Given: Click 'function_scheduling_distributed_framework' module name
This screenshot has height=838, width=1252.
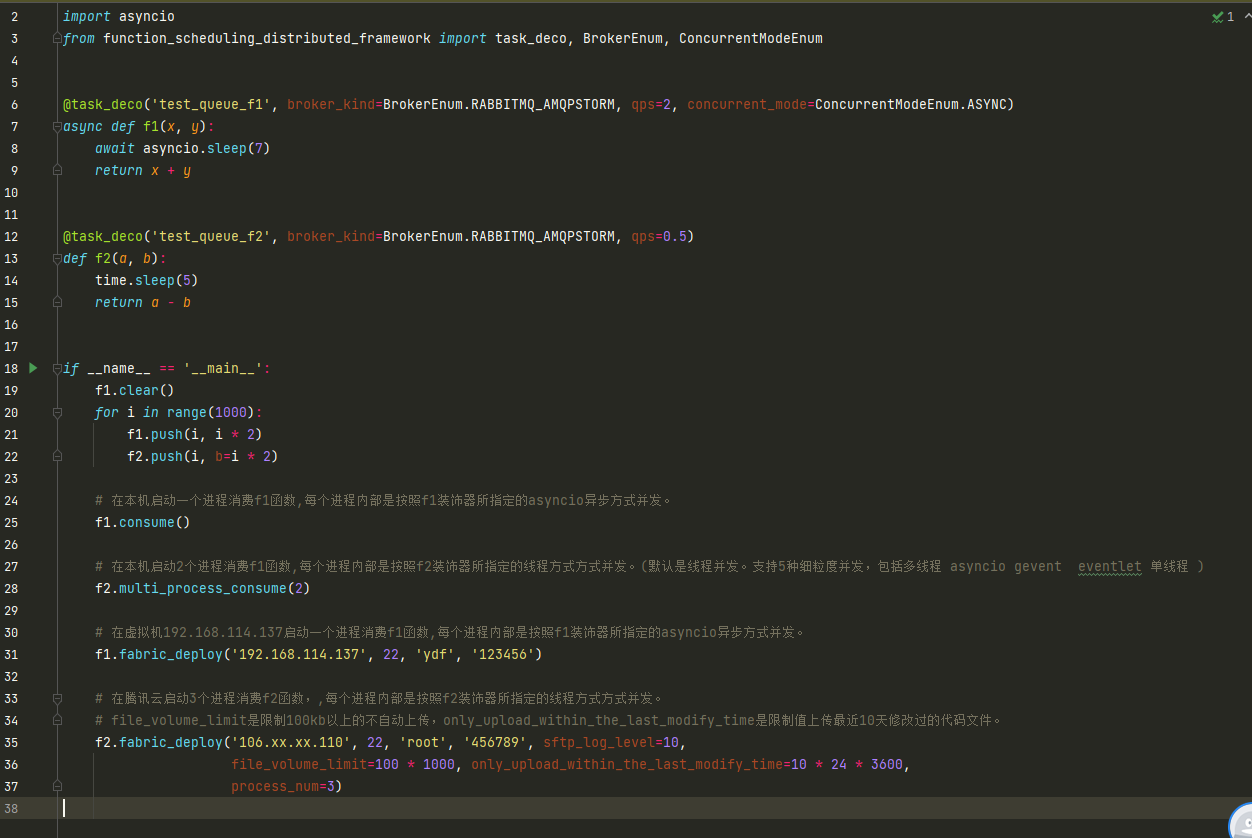Looking at the screenshot, I should pos(267,38).
